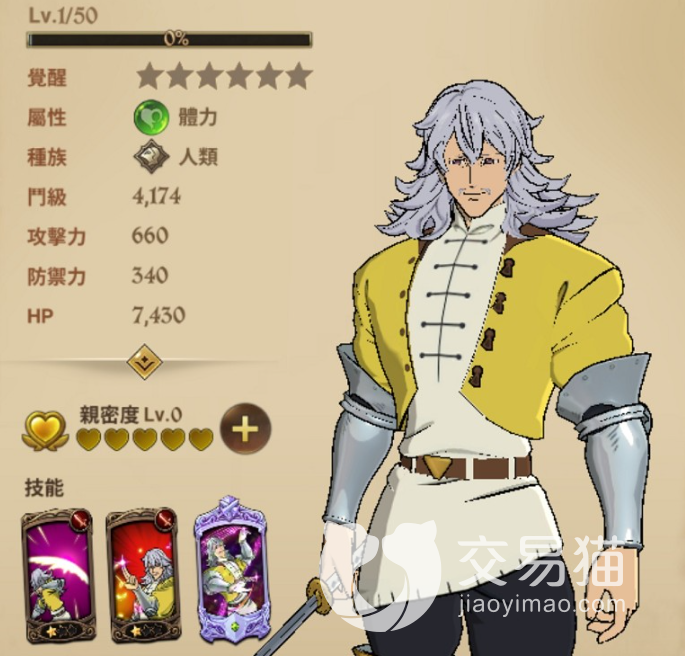Viewport: 685px width, 656px height.
Task: Click the round plus button beside 親密度
Action: click(x=246, y=429)
